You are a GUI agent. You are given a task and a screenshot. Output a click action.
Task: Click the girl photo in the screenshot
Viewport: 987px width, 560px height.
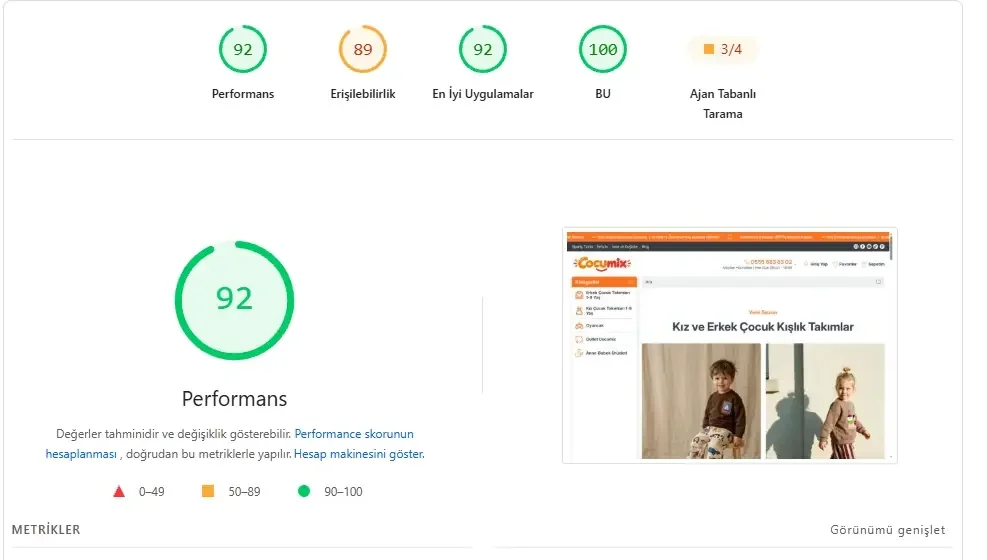[x=825, y=401]
